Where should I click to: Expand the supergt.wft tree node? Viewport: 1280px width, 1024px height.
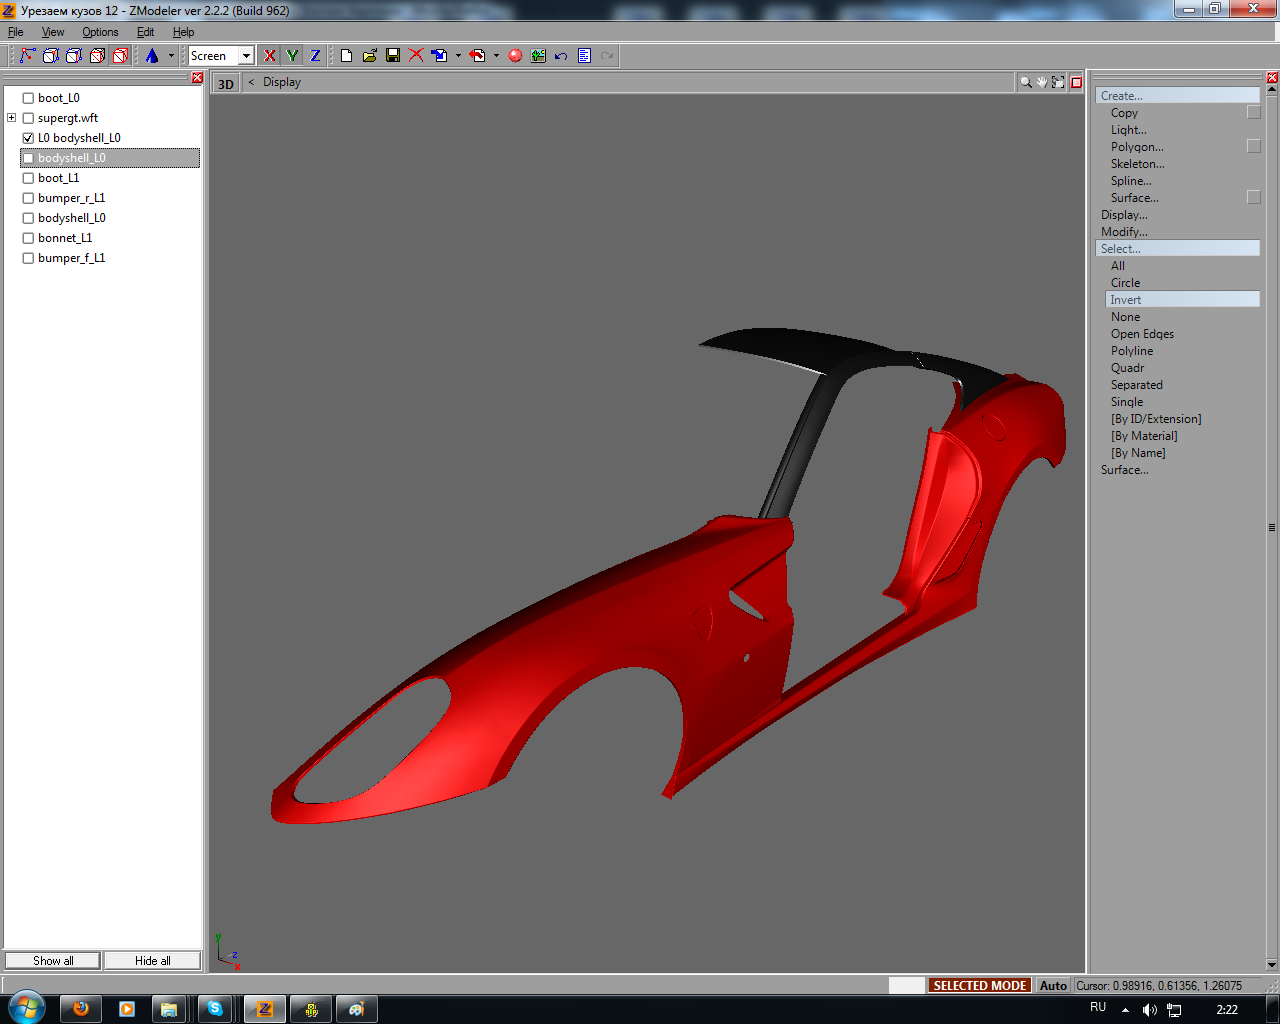click(x=12, y=118)
